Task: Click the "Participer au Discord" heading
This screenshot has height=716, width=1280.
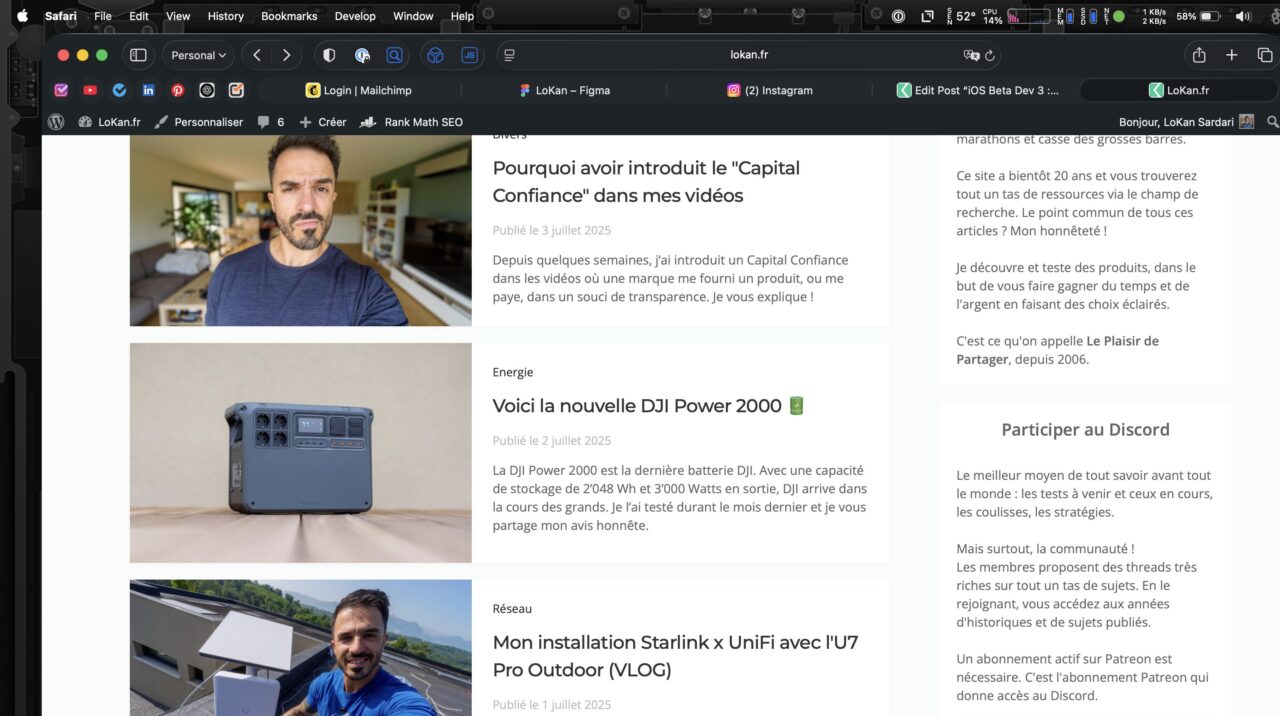Action: click(x=1085, y=429)
